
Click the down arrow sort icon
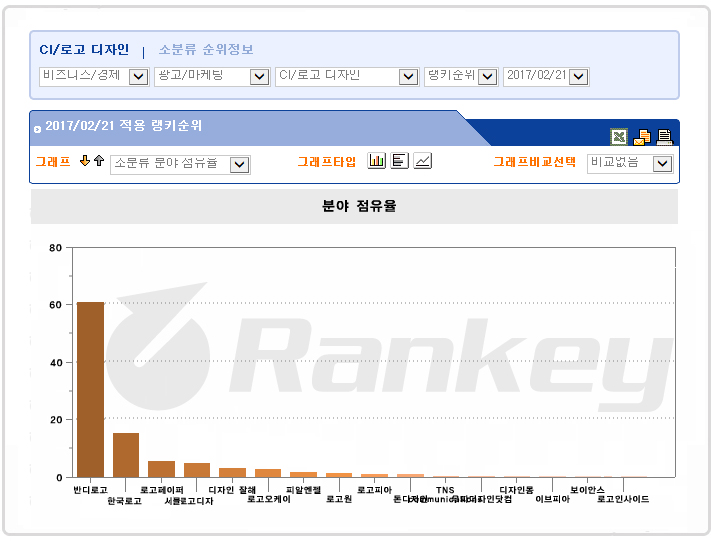click(x=85, y=161)
